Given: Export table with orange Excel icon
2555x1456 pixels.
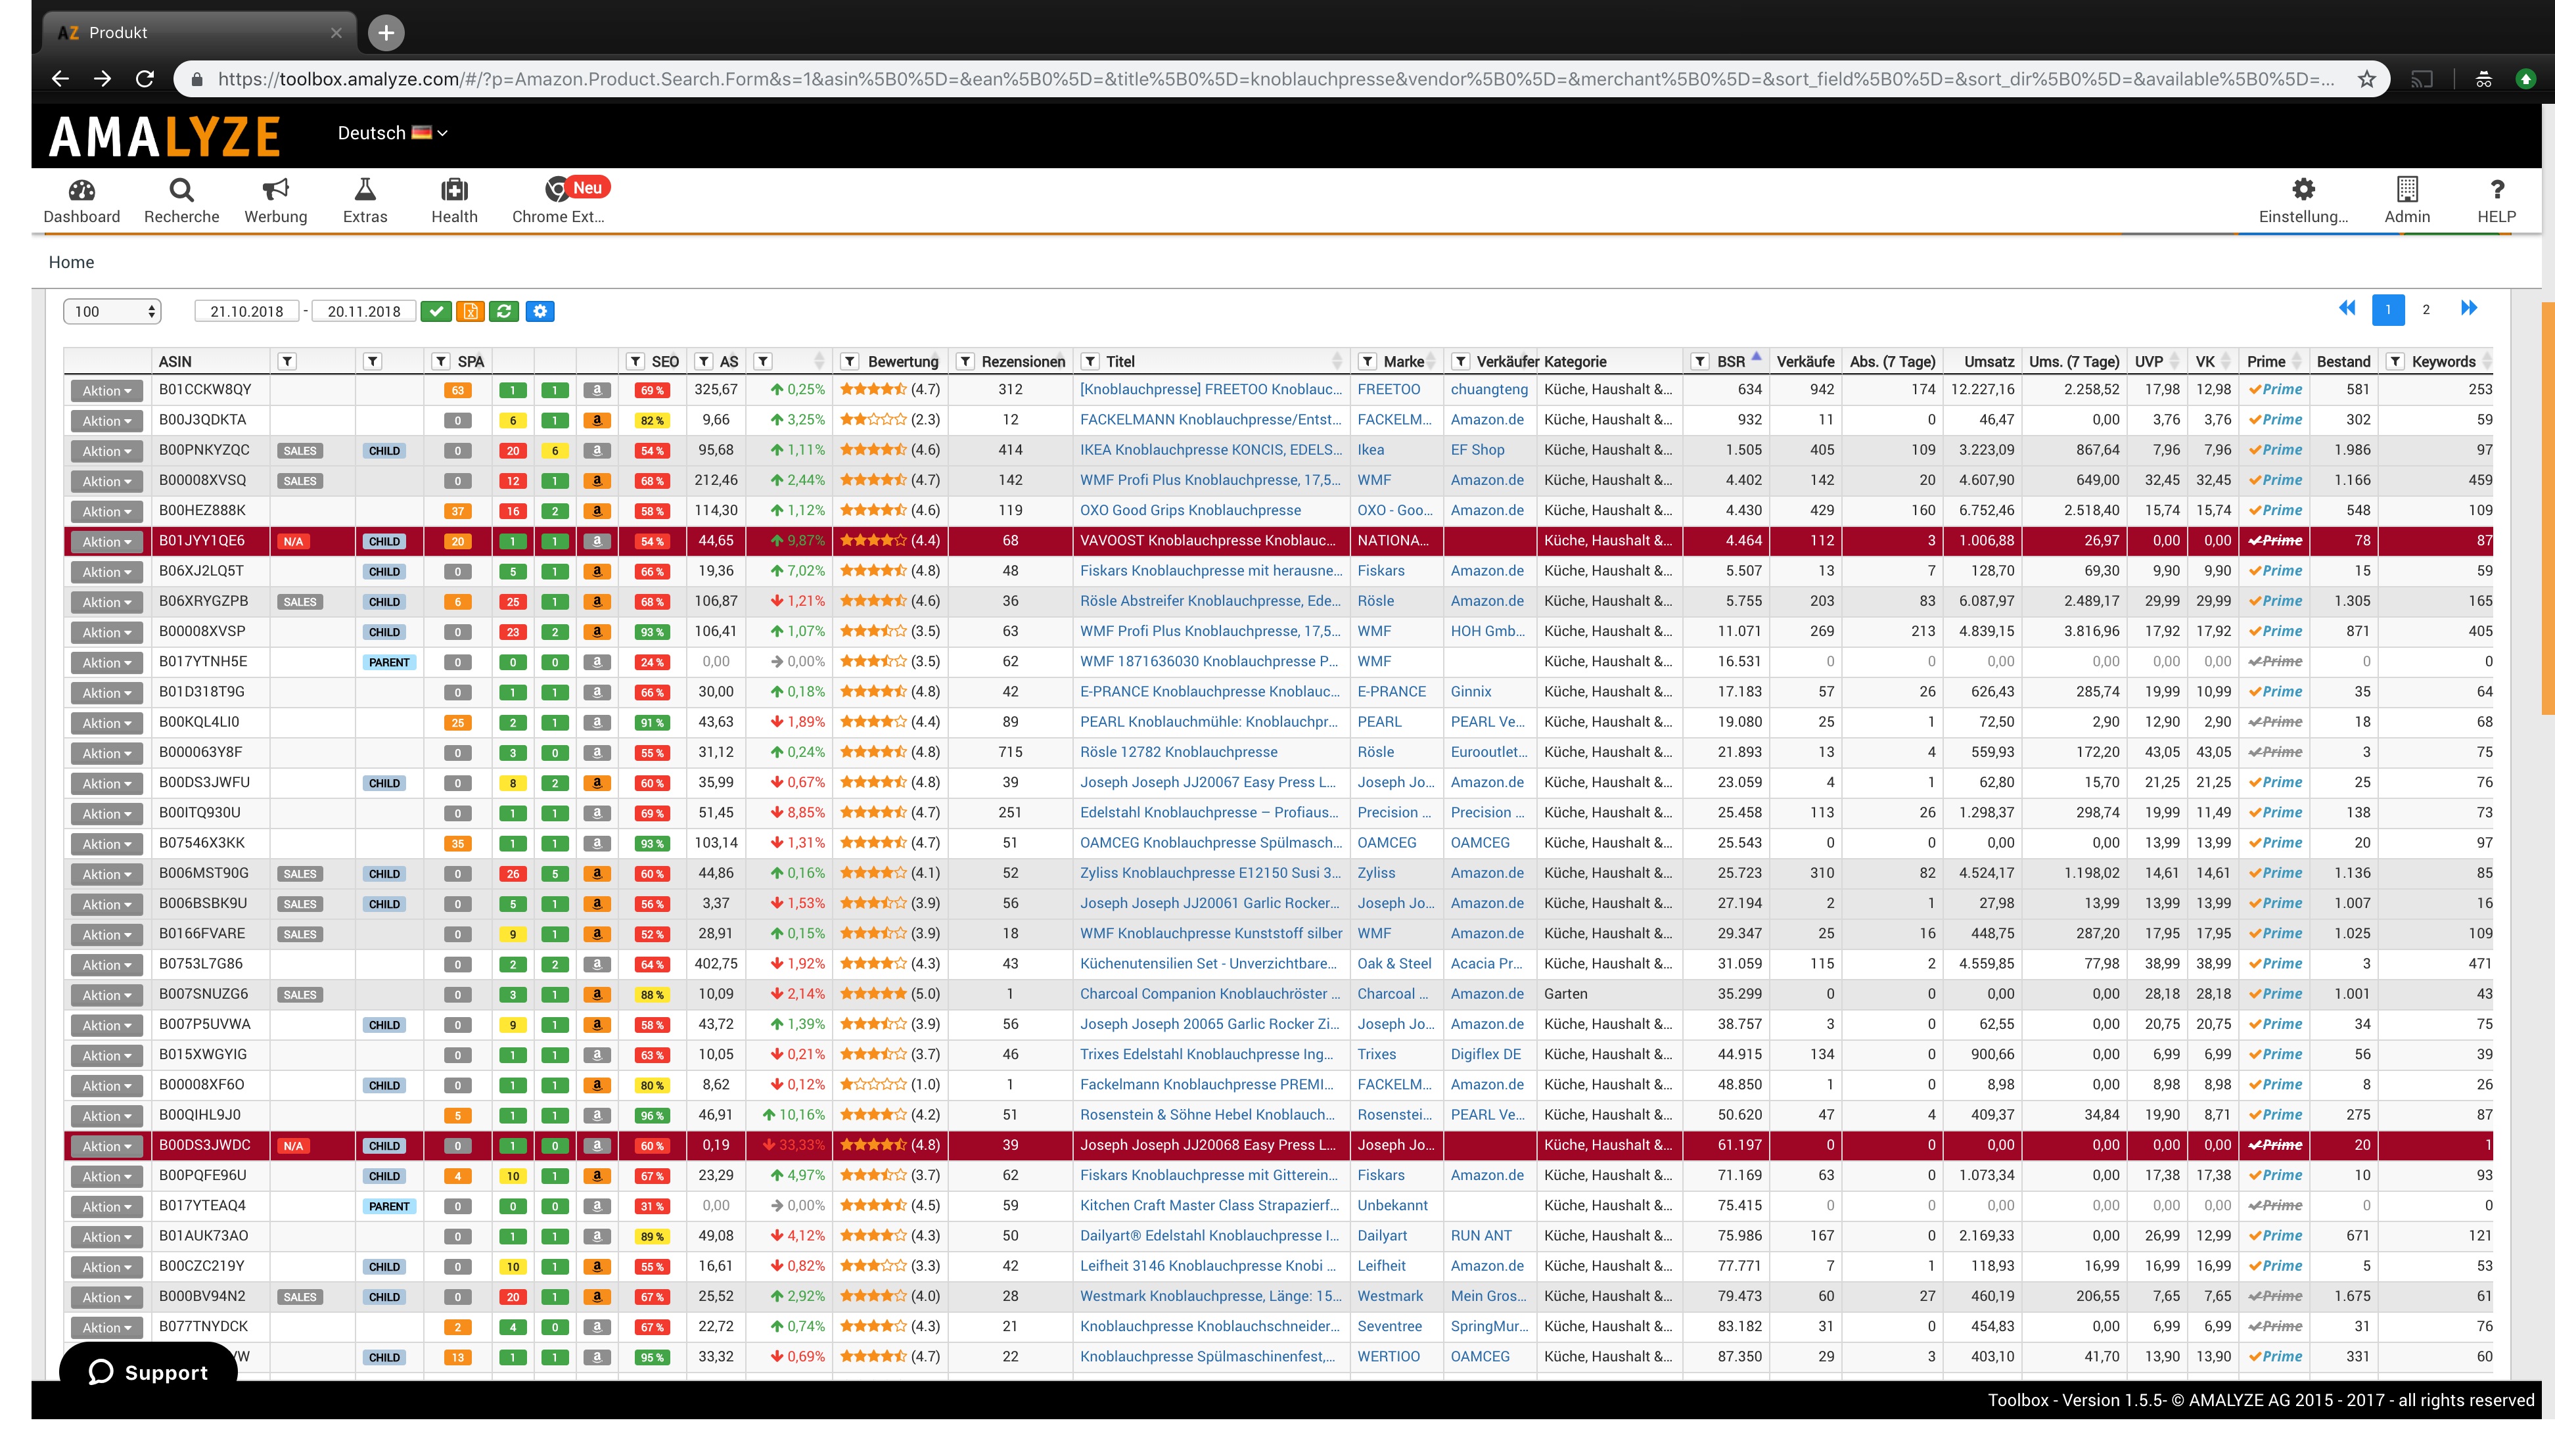Looking at the screenshot, I should [470, 311].
